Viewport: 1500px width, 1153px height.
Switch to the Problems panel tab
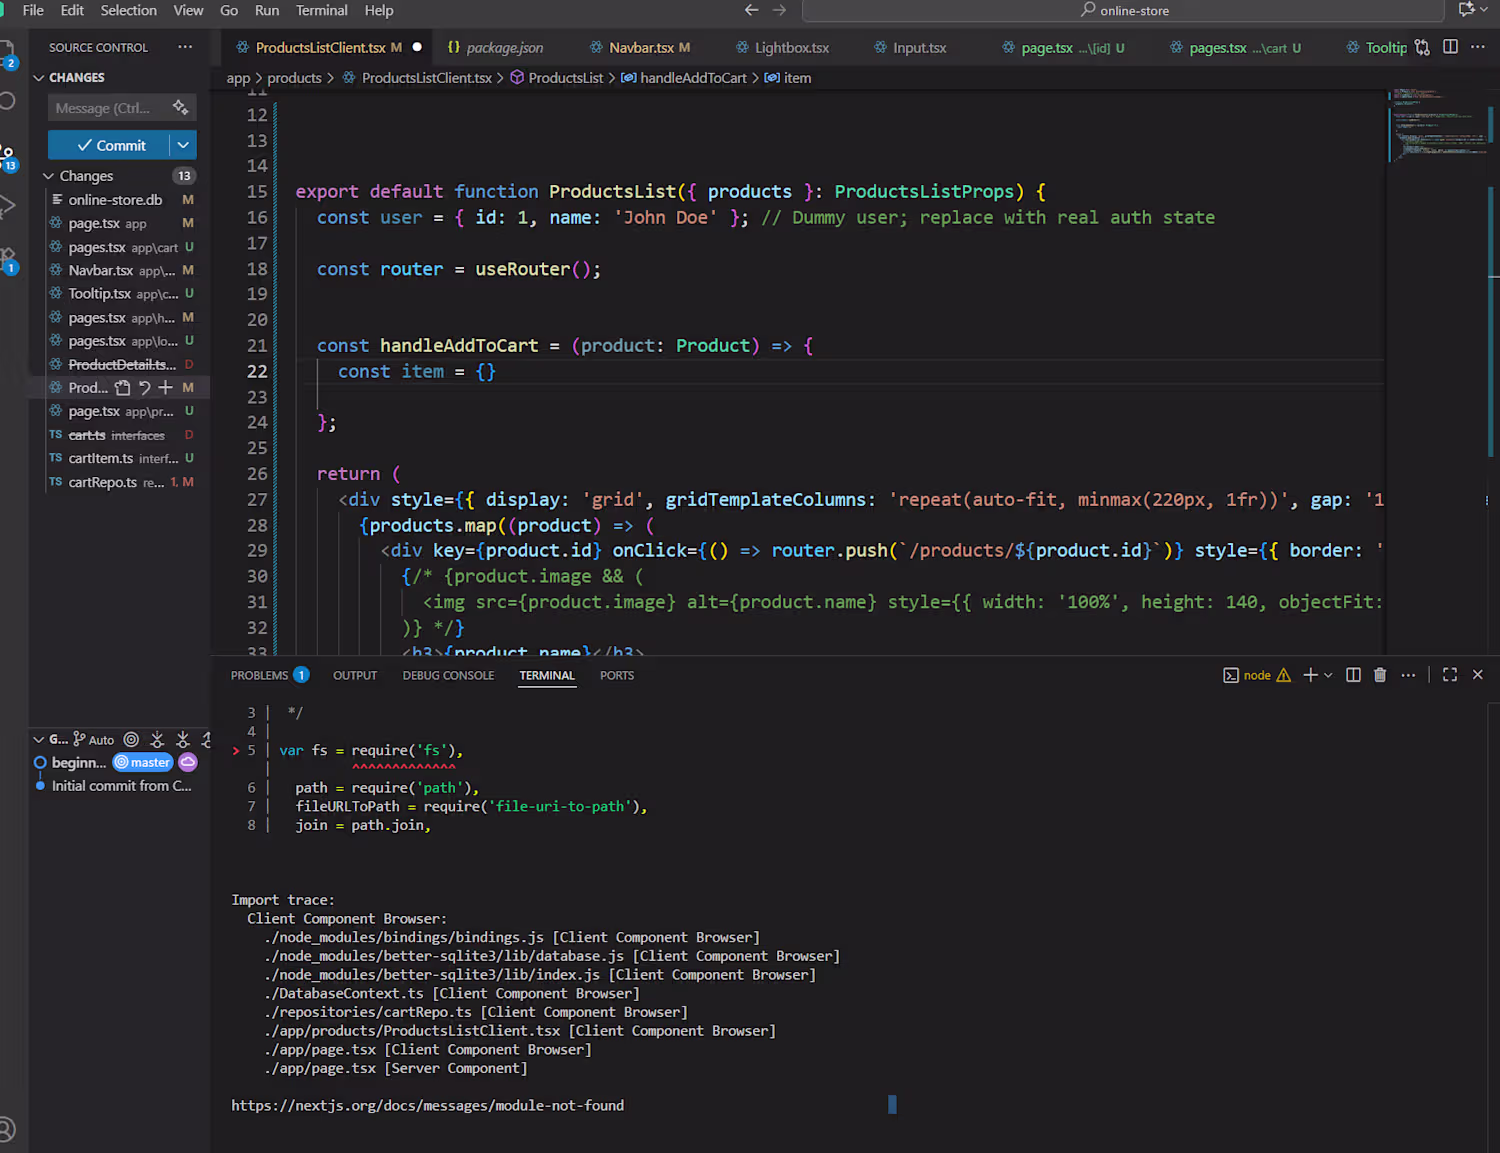[x=259, y=675]
